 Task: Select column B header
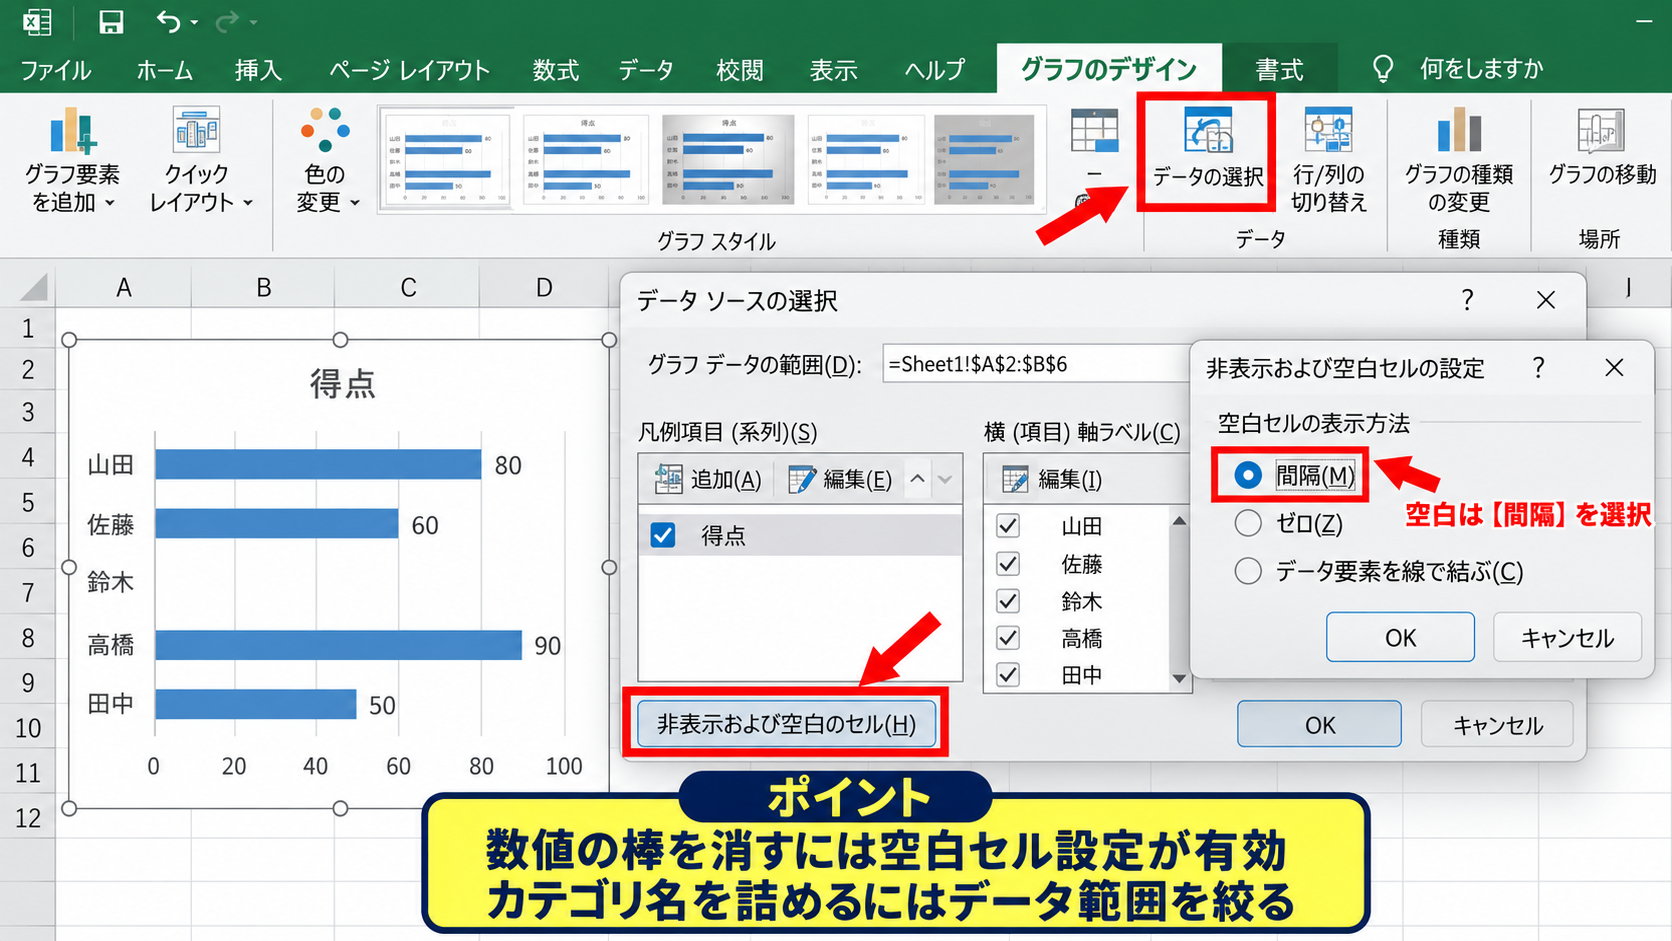pos(264,288)
